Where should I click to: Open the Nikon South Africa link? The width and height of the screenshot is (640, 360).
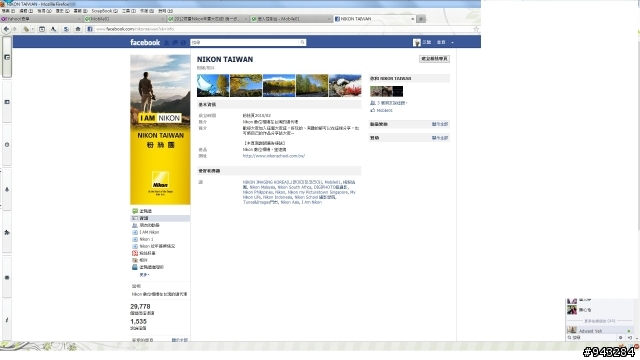click(295, 187)
